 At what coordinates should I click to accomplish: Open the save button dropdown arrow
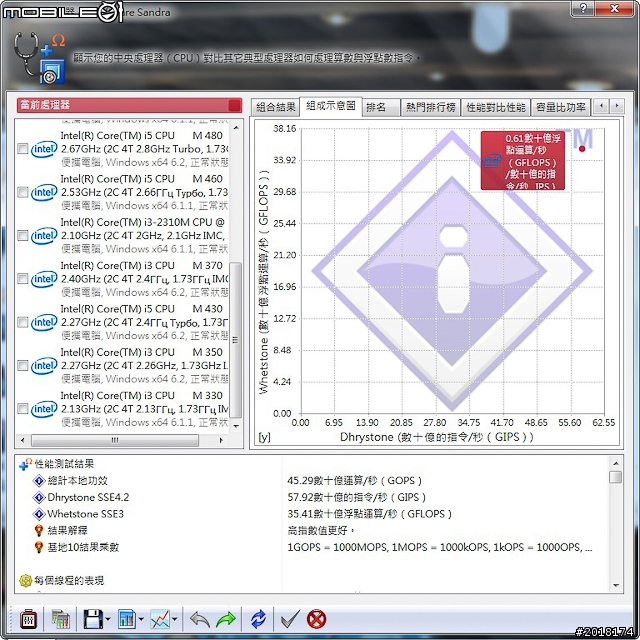coord(108,620)
